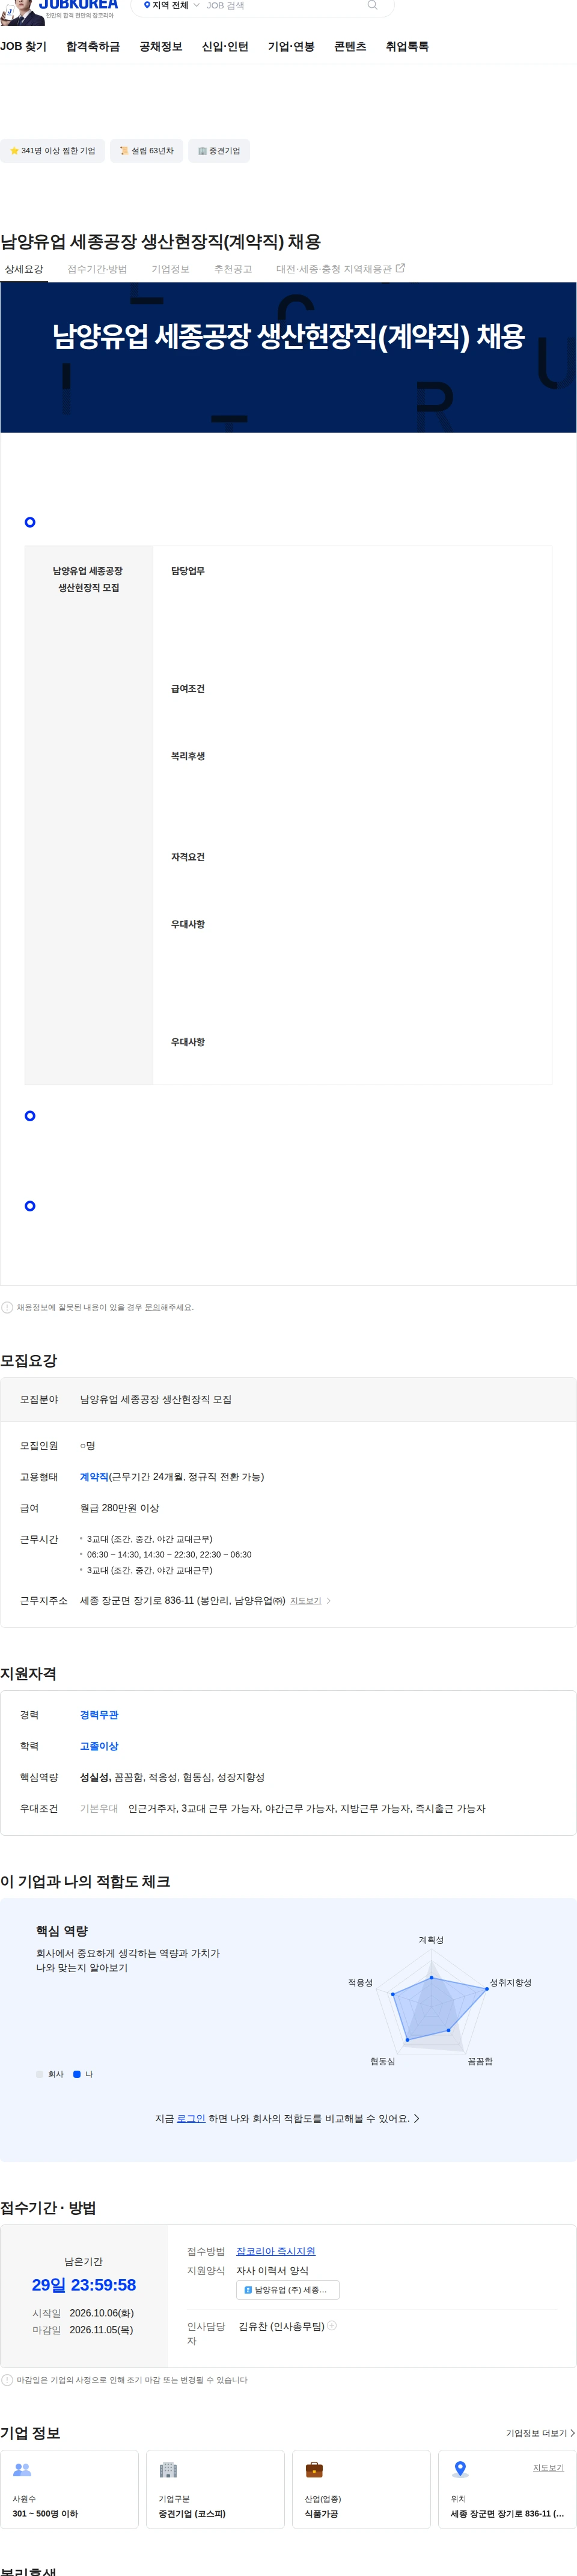Viewport: 577px width, 2576px height.
Task: Click the 중견기업 (코스피) text
Action: 192,2513
